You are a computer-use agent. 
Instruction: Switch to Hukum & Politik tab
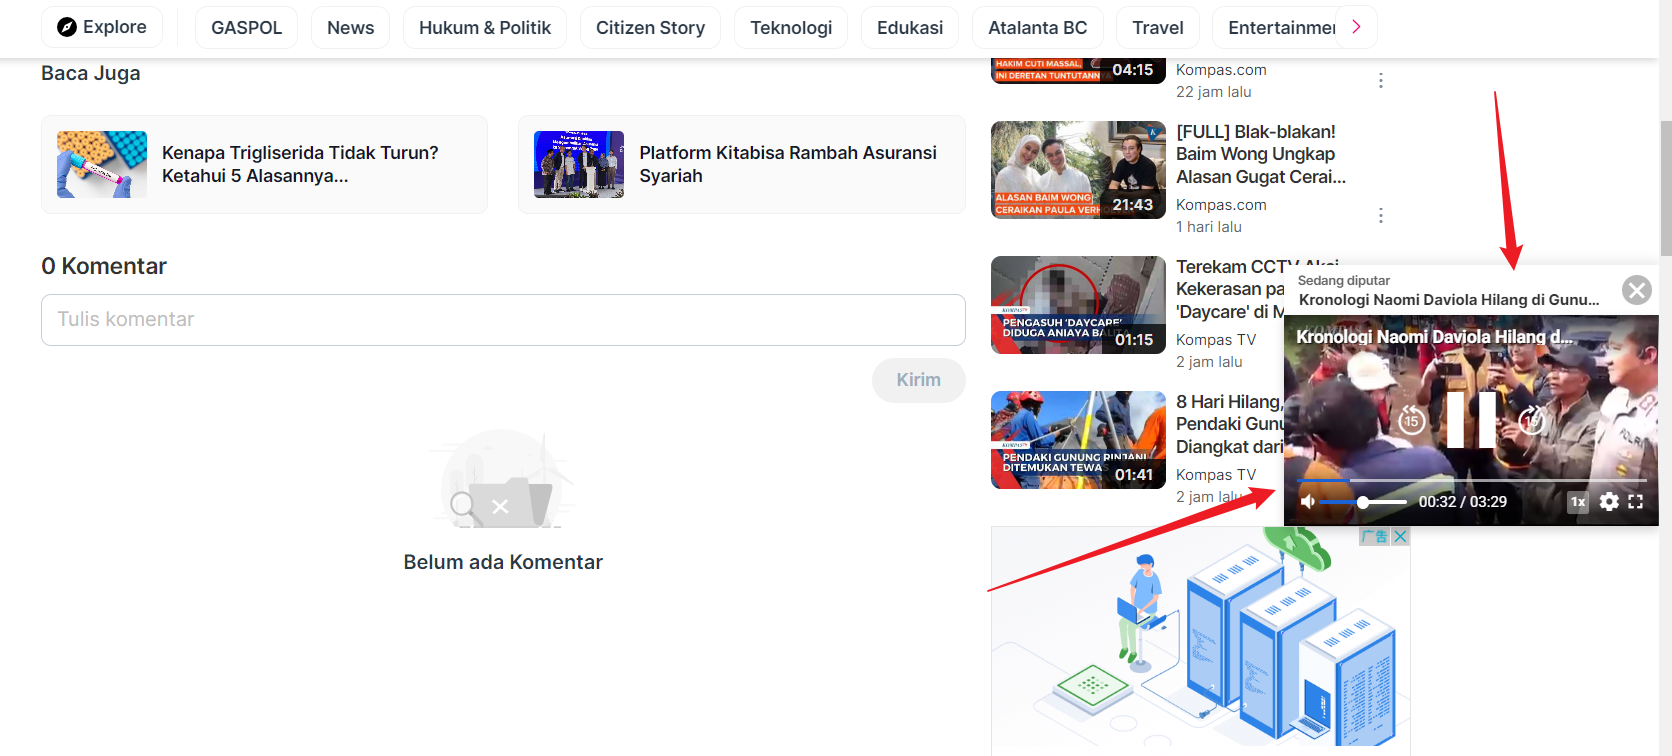(x=485, y=28)
